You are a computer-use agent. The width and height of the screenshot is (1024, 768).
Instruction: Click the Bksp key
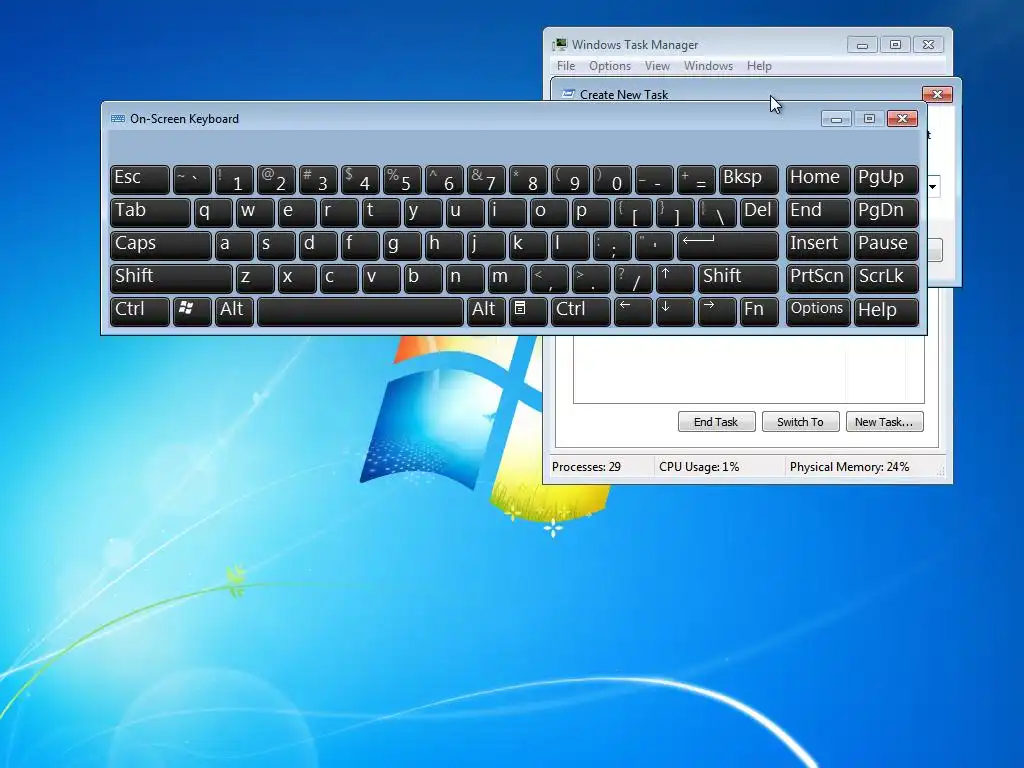click(x=748, y=180)
